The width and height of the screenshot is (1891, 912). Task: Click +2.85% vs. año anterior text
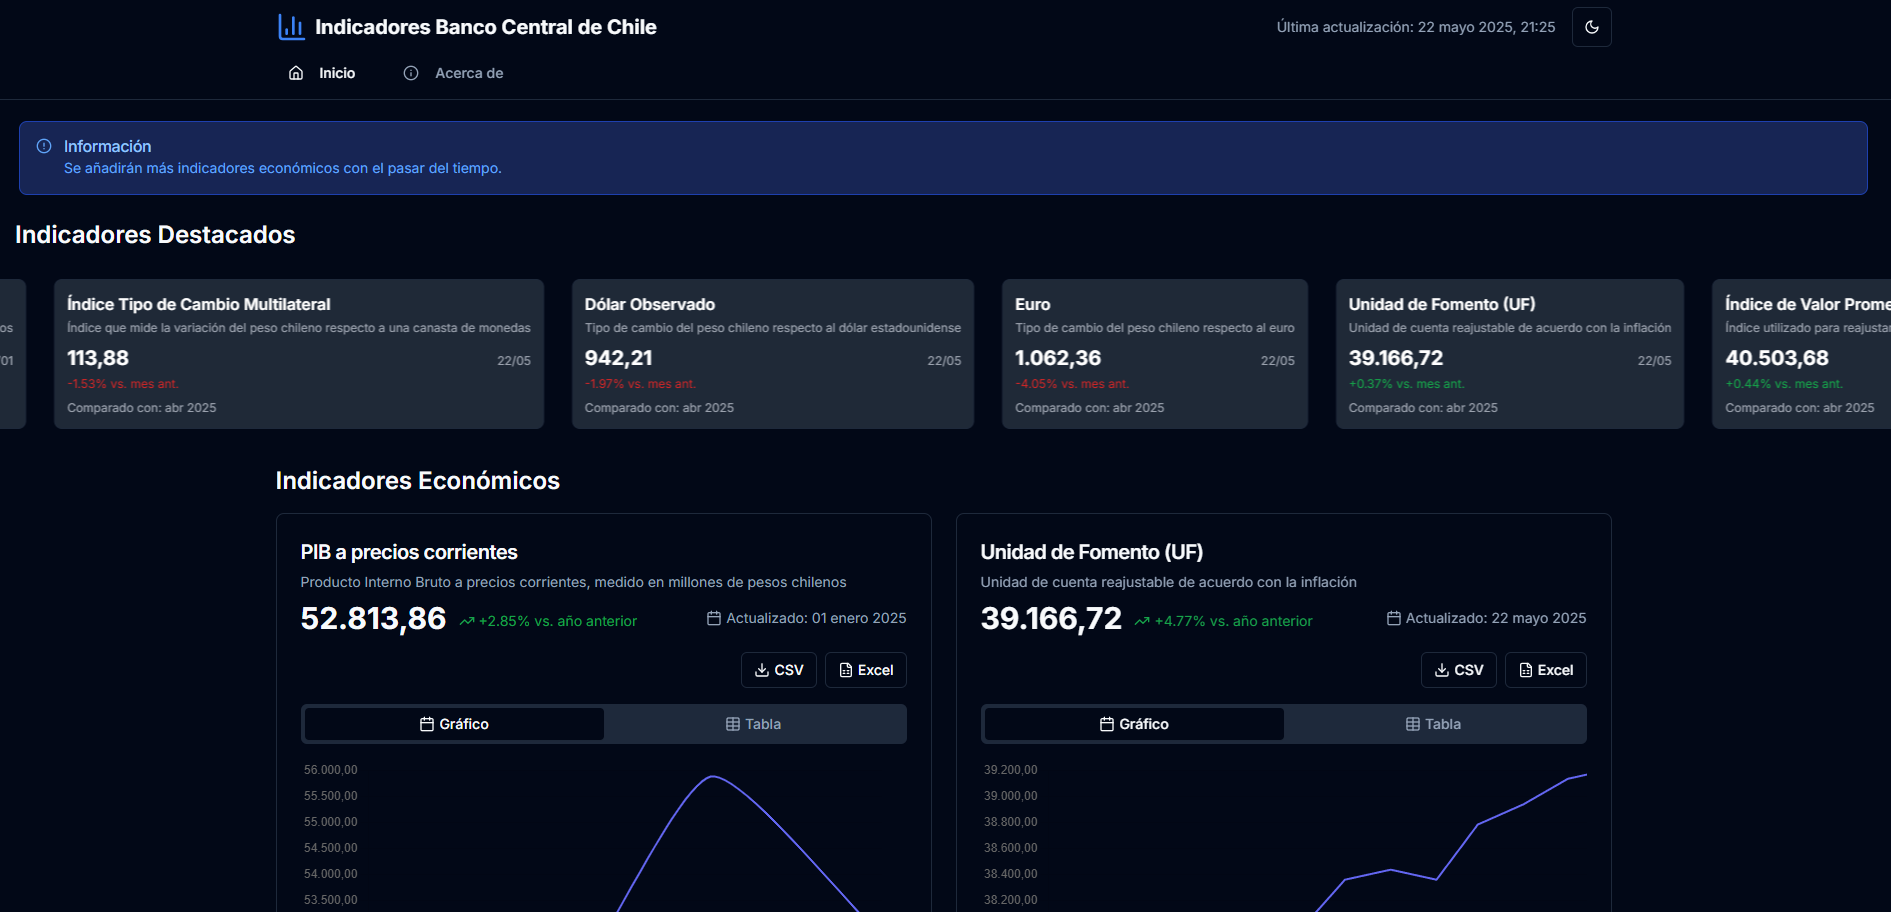tap(558, 621)
